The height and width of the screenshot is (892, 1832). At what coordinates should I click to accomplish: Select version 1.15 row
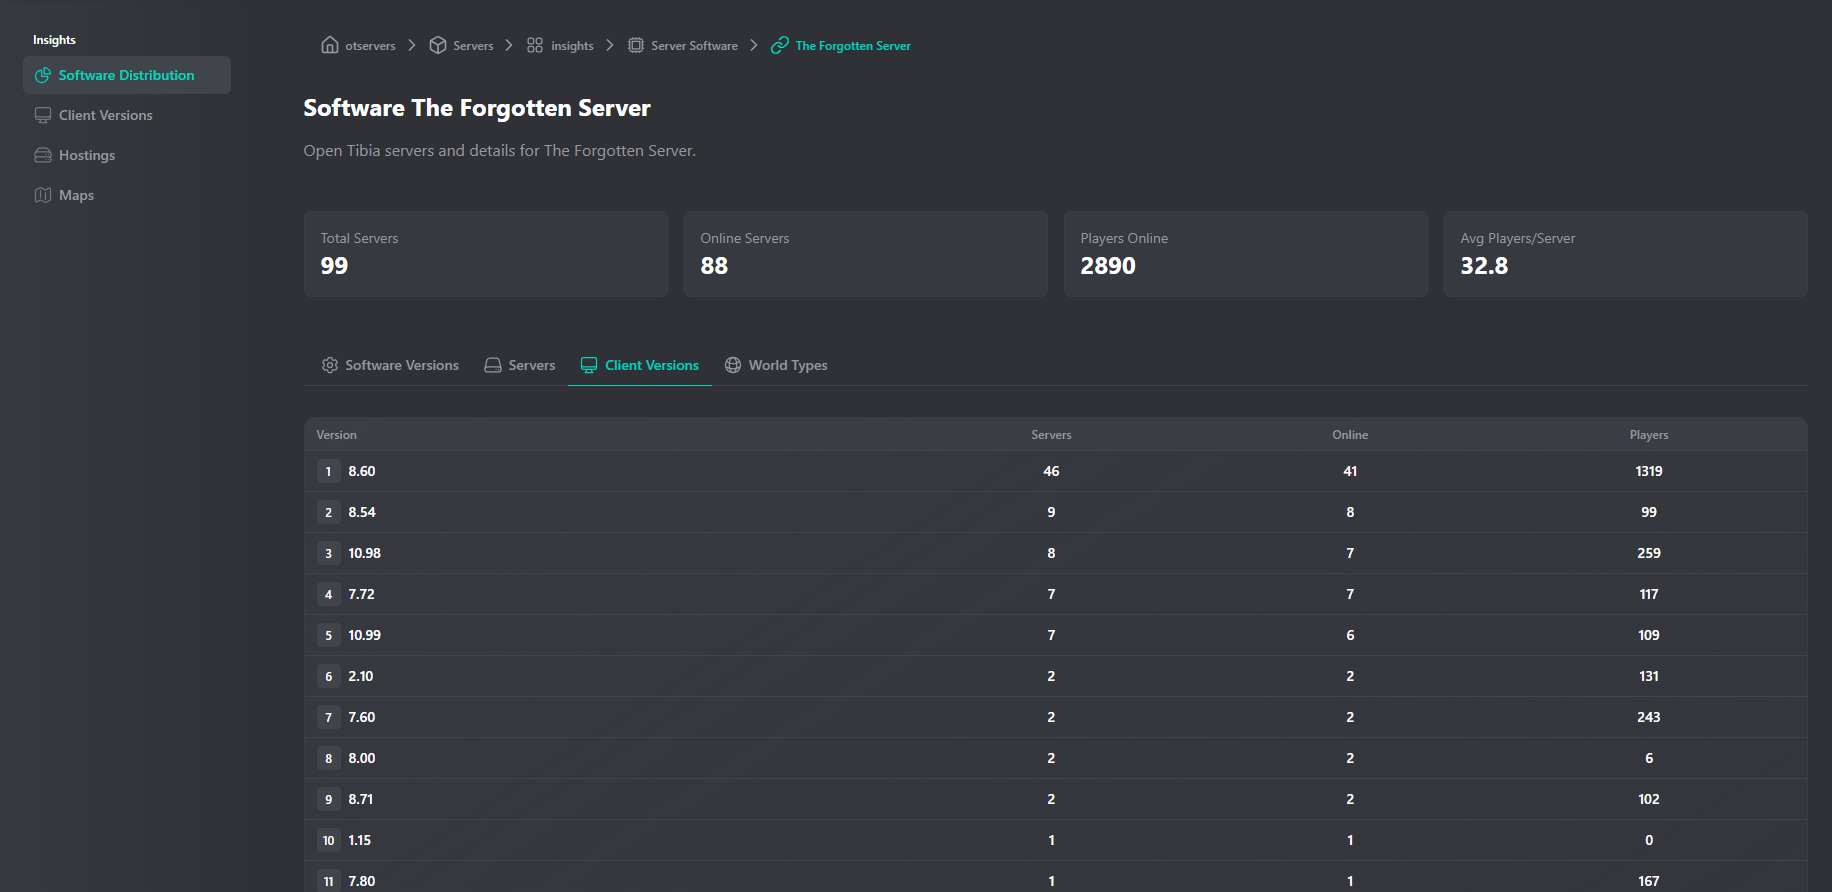pos(1056,840)
